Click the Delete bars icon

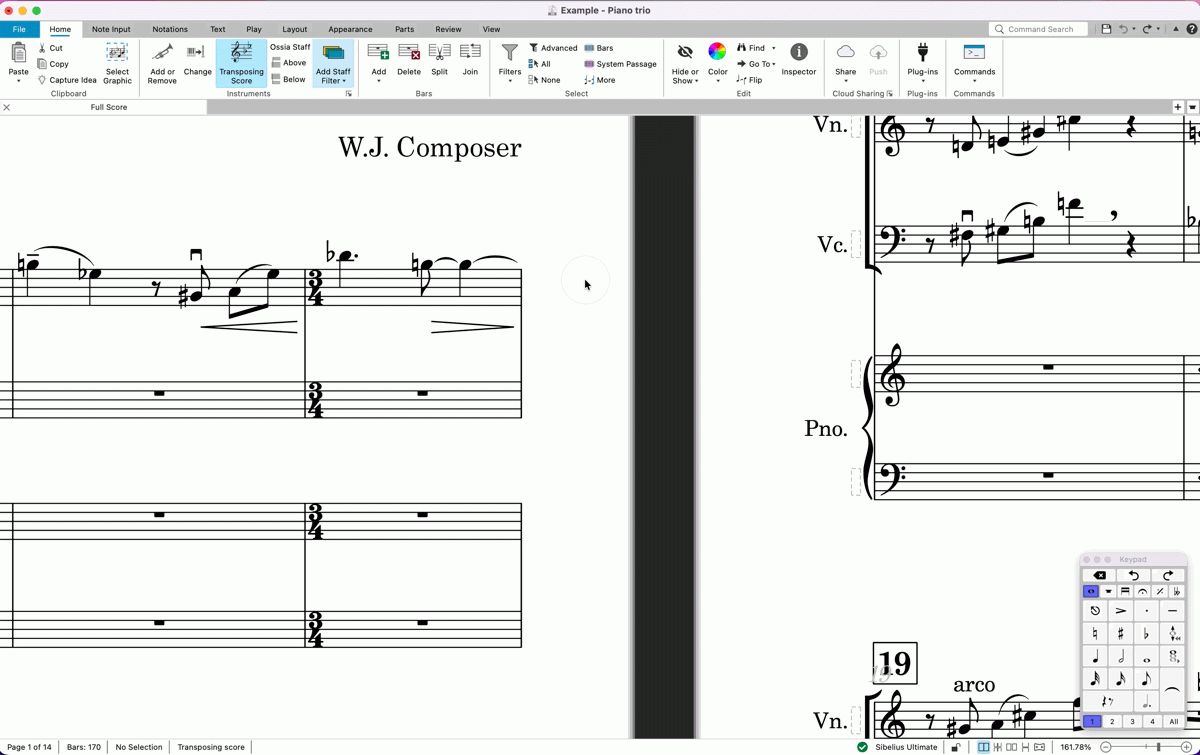409,52
